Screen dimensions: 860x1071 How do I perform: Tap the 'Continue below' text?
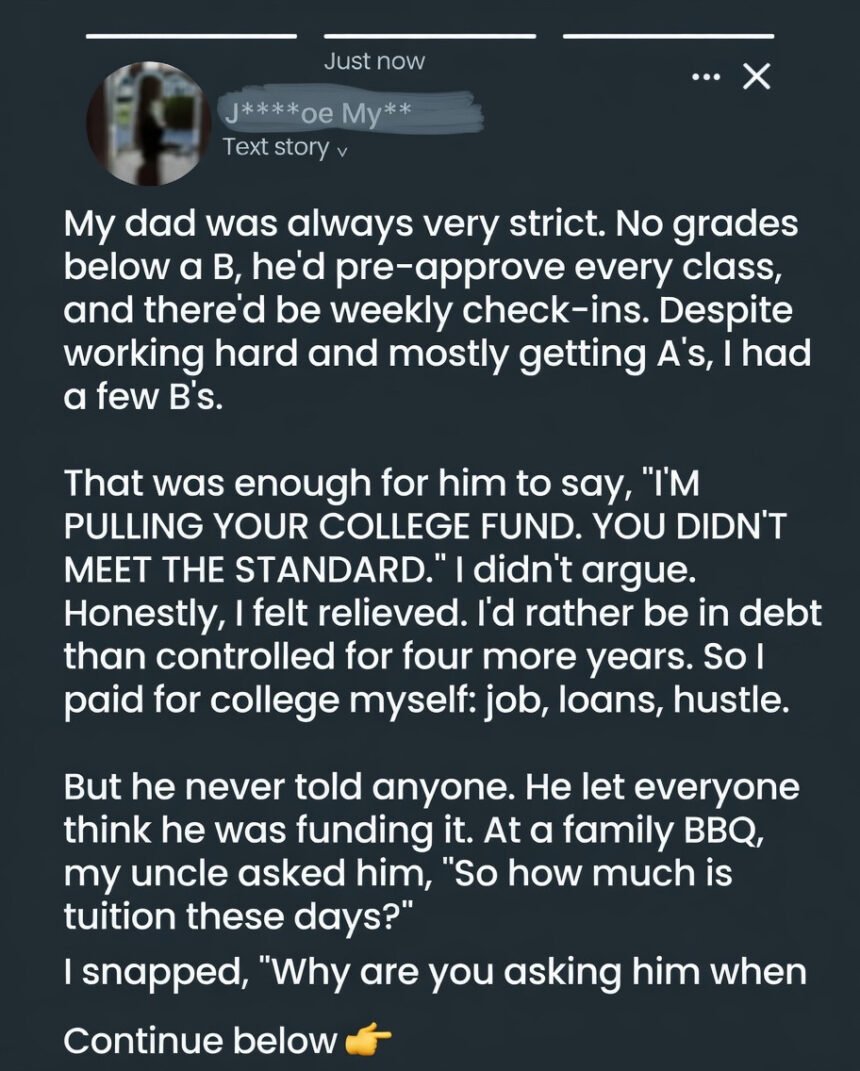point(200,1042)
